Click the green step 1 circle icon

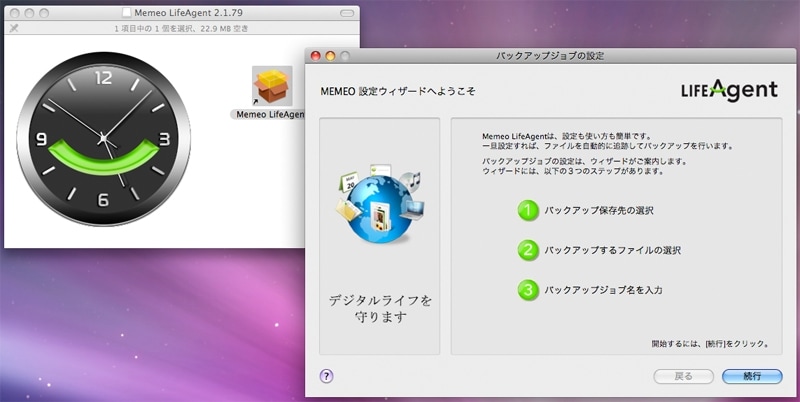[x=527, y=210]
